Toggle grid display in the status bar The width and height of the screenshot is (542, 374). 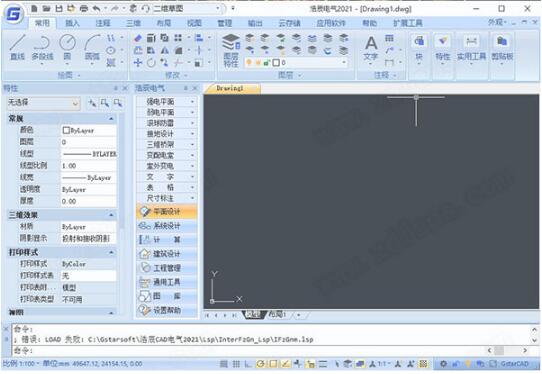pyautogui.click(x=236, y=364)
